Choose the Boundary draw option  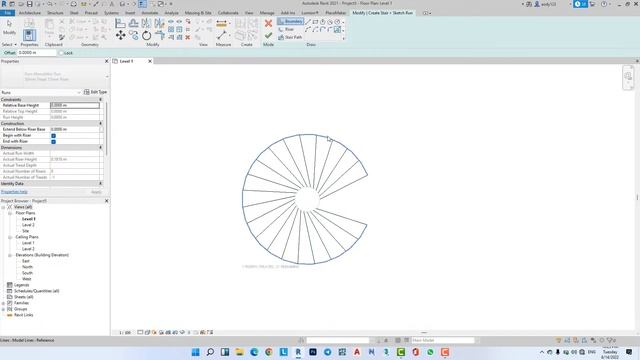coord(290,21)
